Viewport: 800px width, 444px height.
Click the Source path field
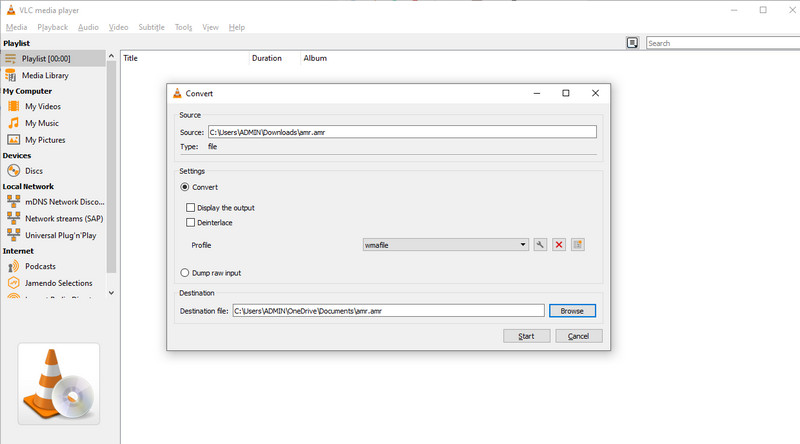402,132
